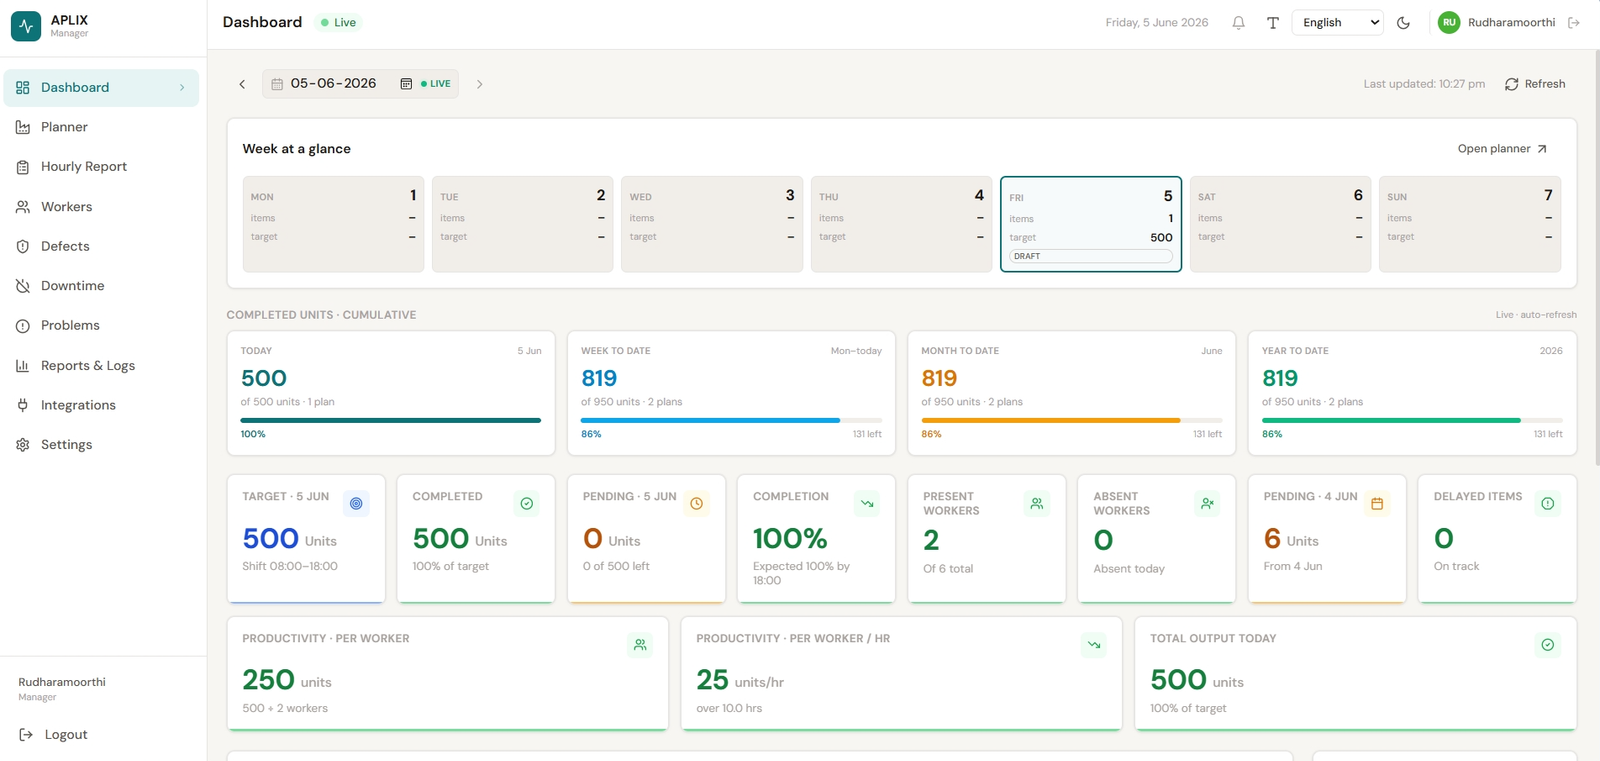Click "Friday, 5 June 2026" header text
The height and width of the screenshot is (761, 1600).
pyautogui.click(x=1157, y=23)
